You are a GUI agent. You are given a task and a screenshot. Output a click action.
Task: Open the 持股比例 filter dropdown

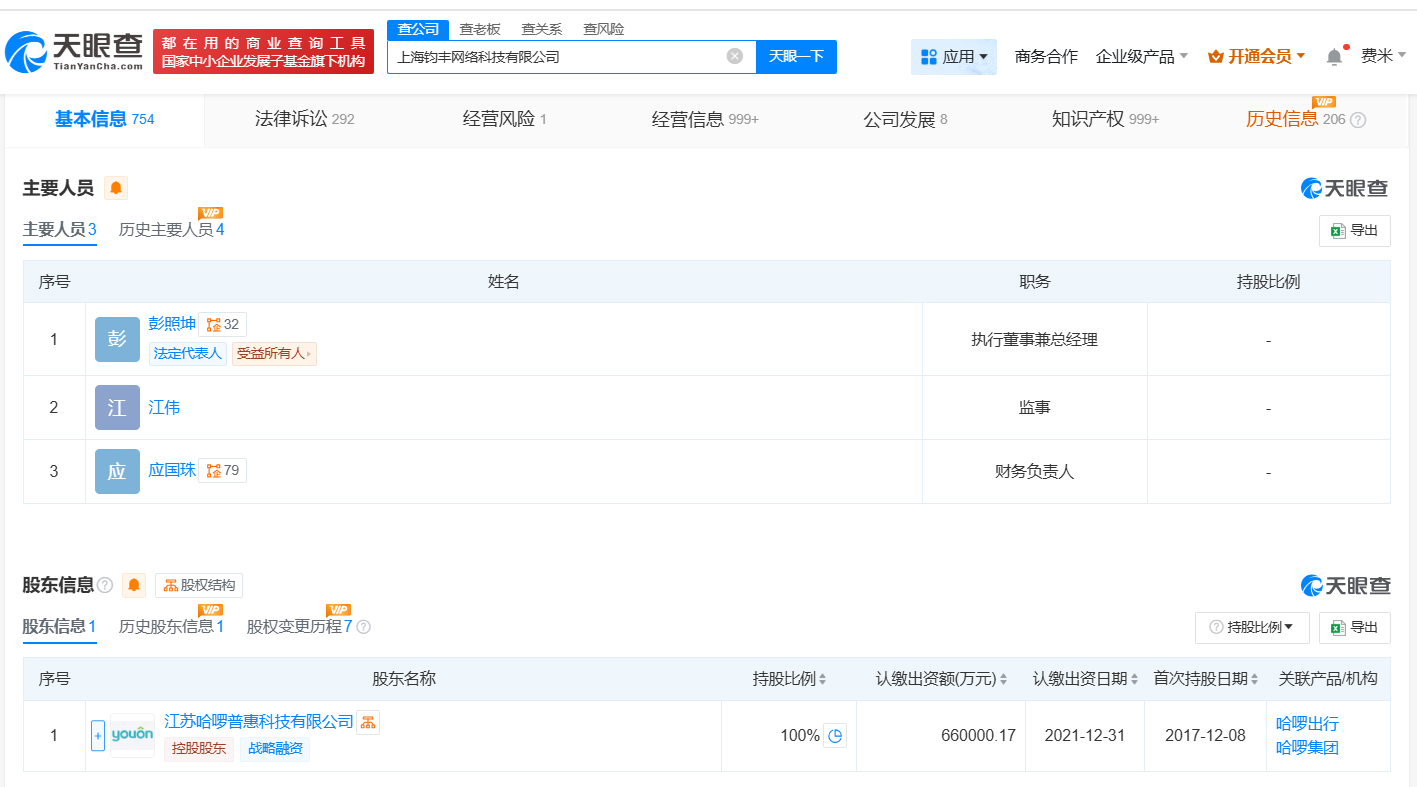[x=1251, y=627]
